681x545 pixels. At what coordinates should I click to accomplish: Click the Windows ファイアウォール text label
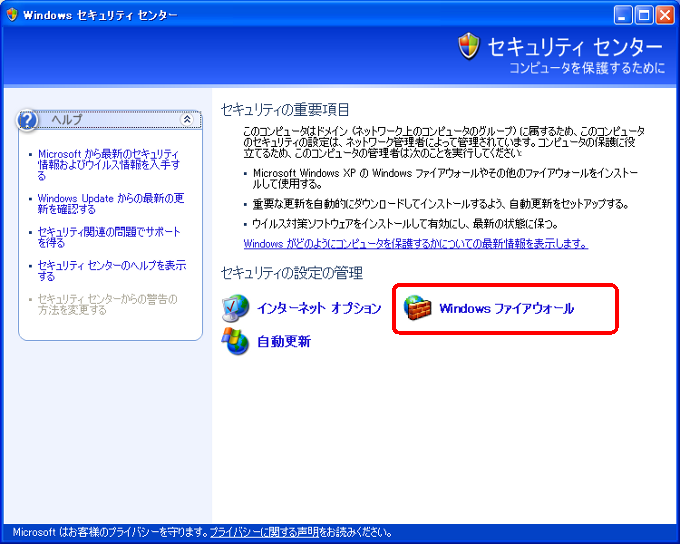[506, 309]
